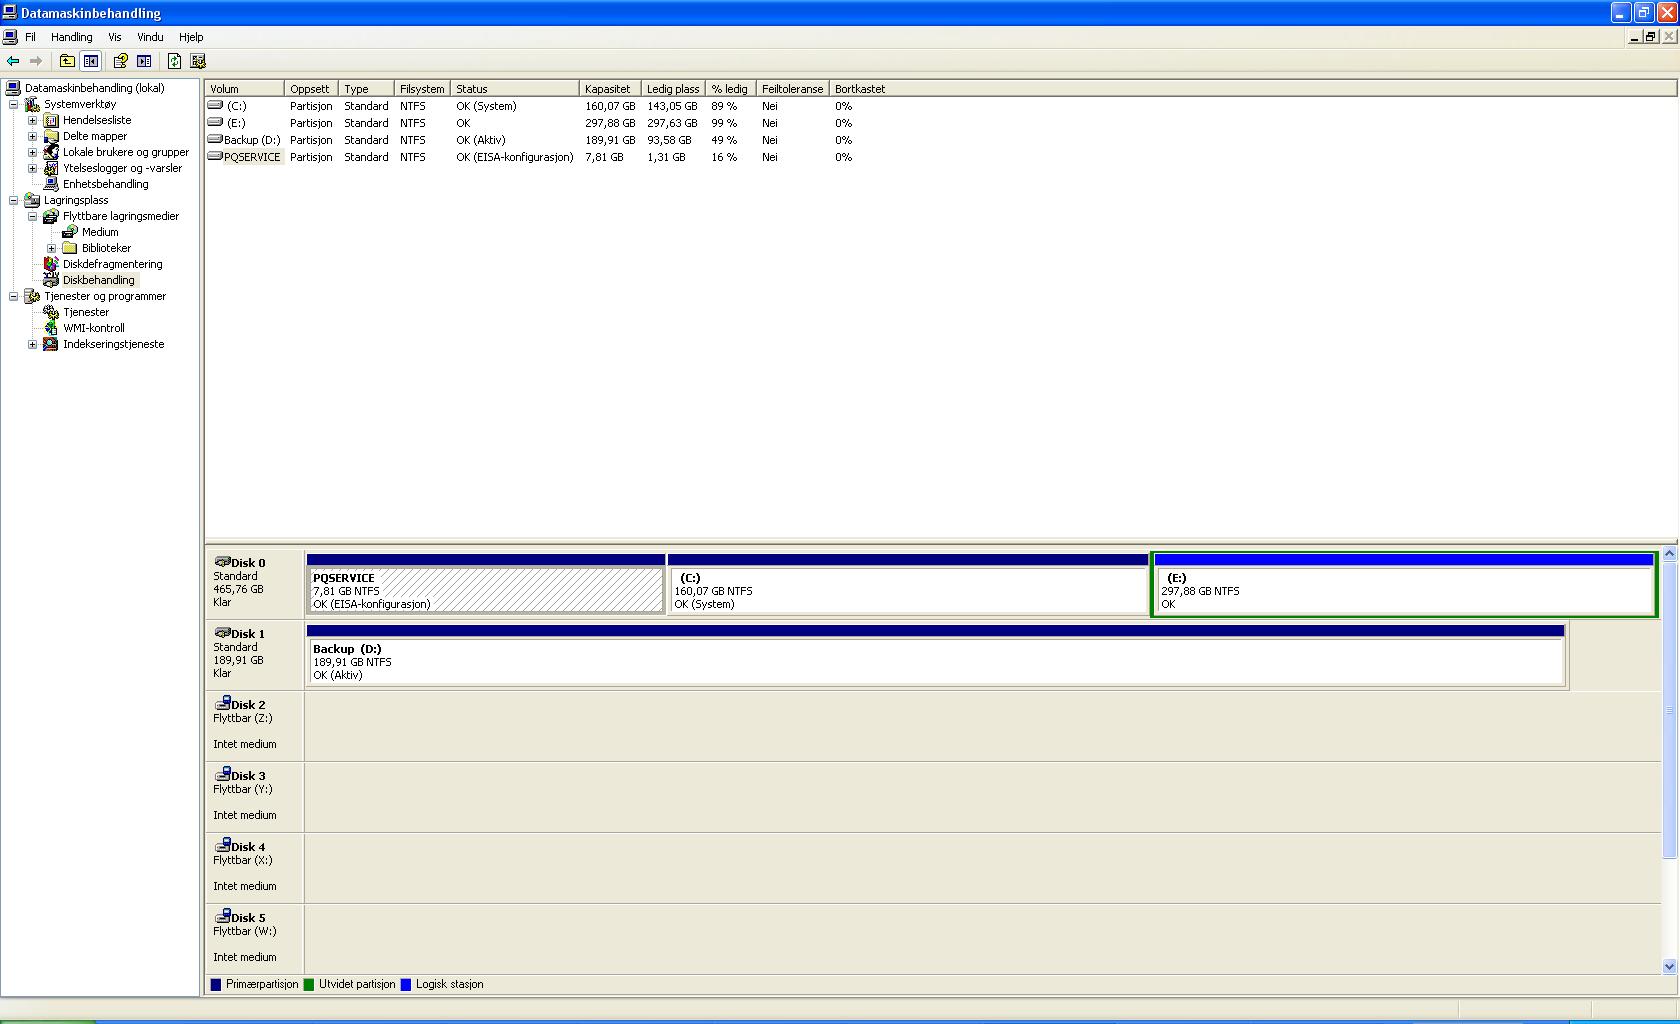Viewport: 1680px width, 1024px height.
Task: Open the Hjelp menu
Action: [191, 37]
